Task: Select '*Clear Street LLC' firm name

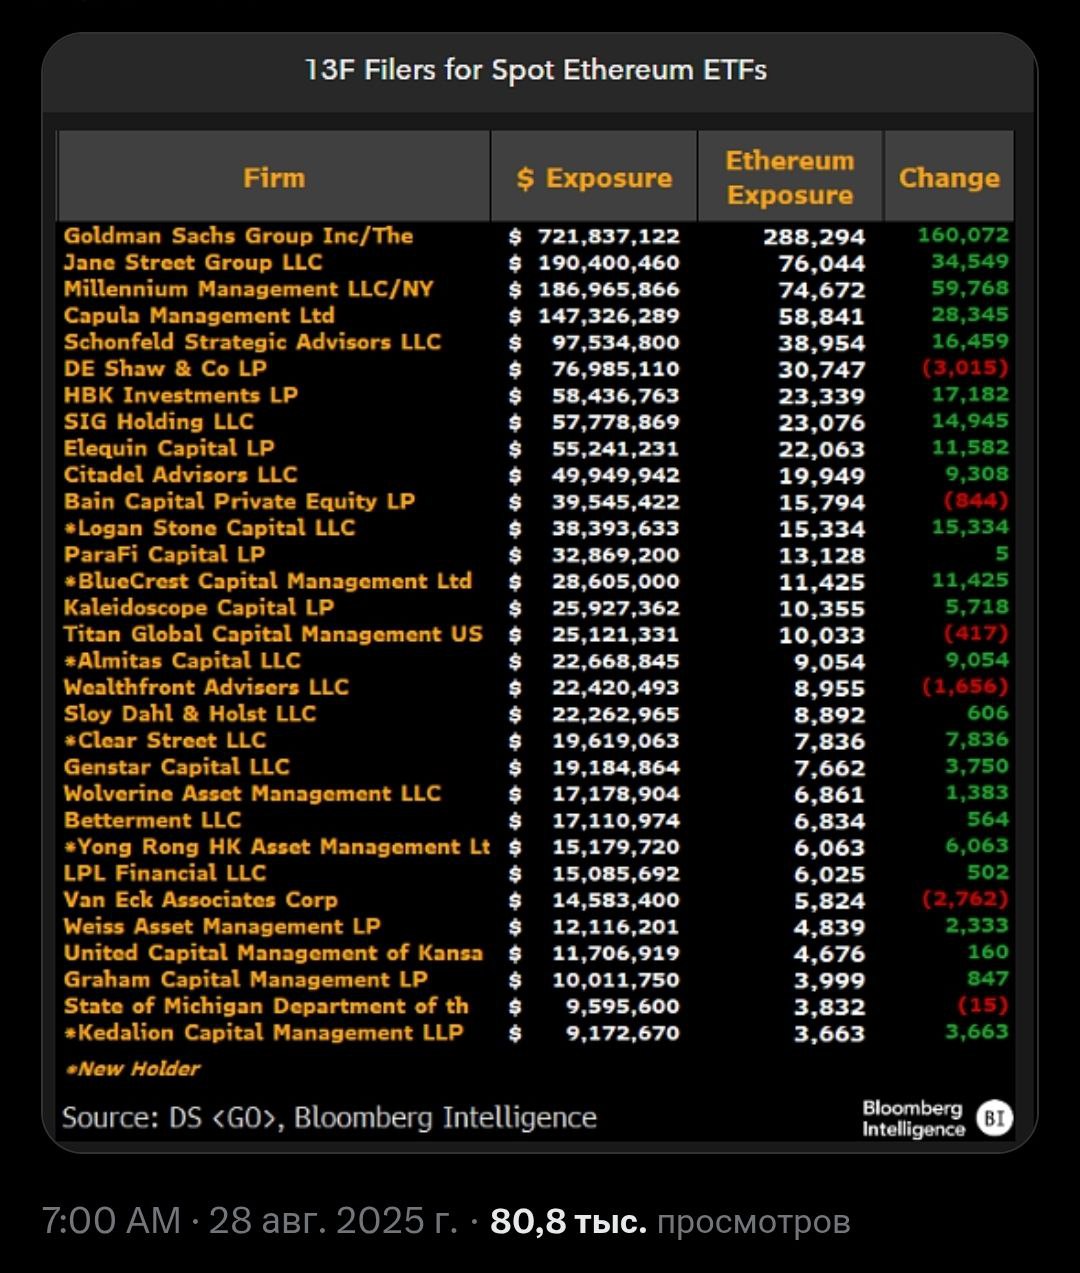Action: click(x=165, y=740)
